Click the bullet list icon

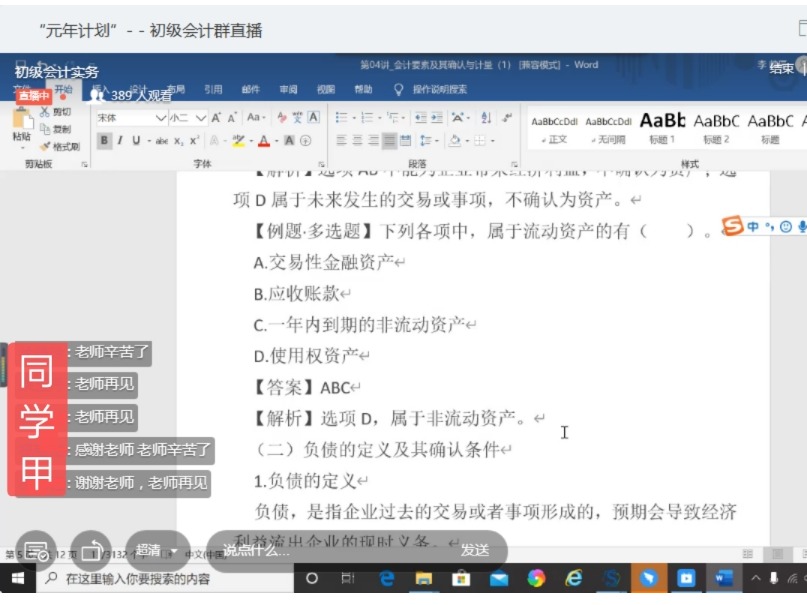(x=342, y=117)
